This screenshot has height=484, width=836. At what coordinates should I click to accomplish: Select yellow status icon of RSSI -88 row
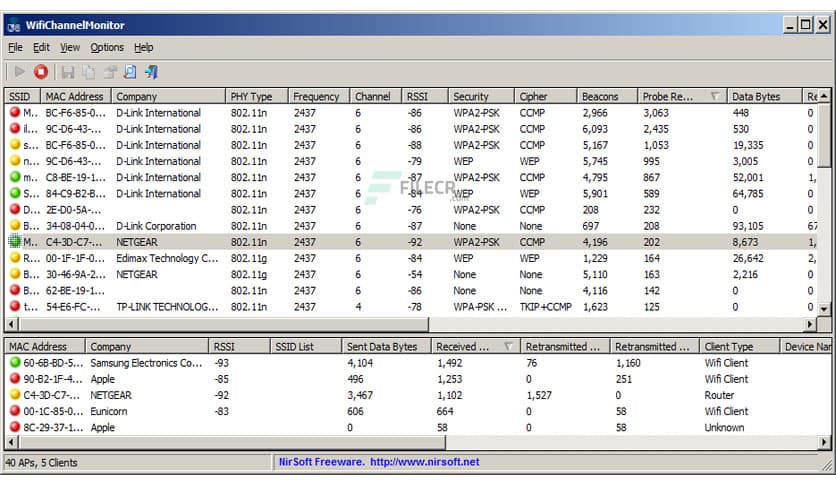point(15,144)
